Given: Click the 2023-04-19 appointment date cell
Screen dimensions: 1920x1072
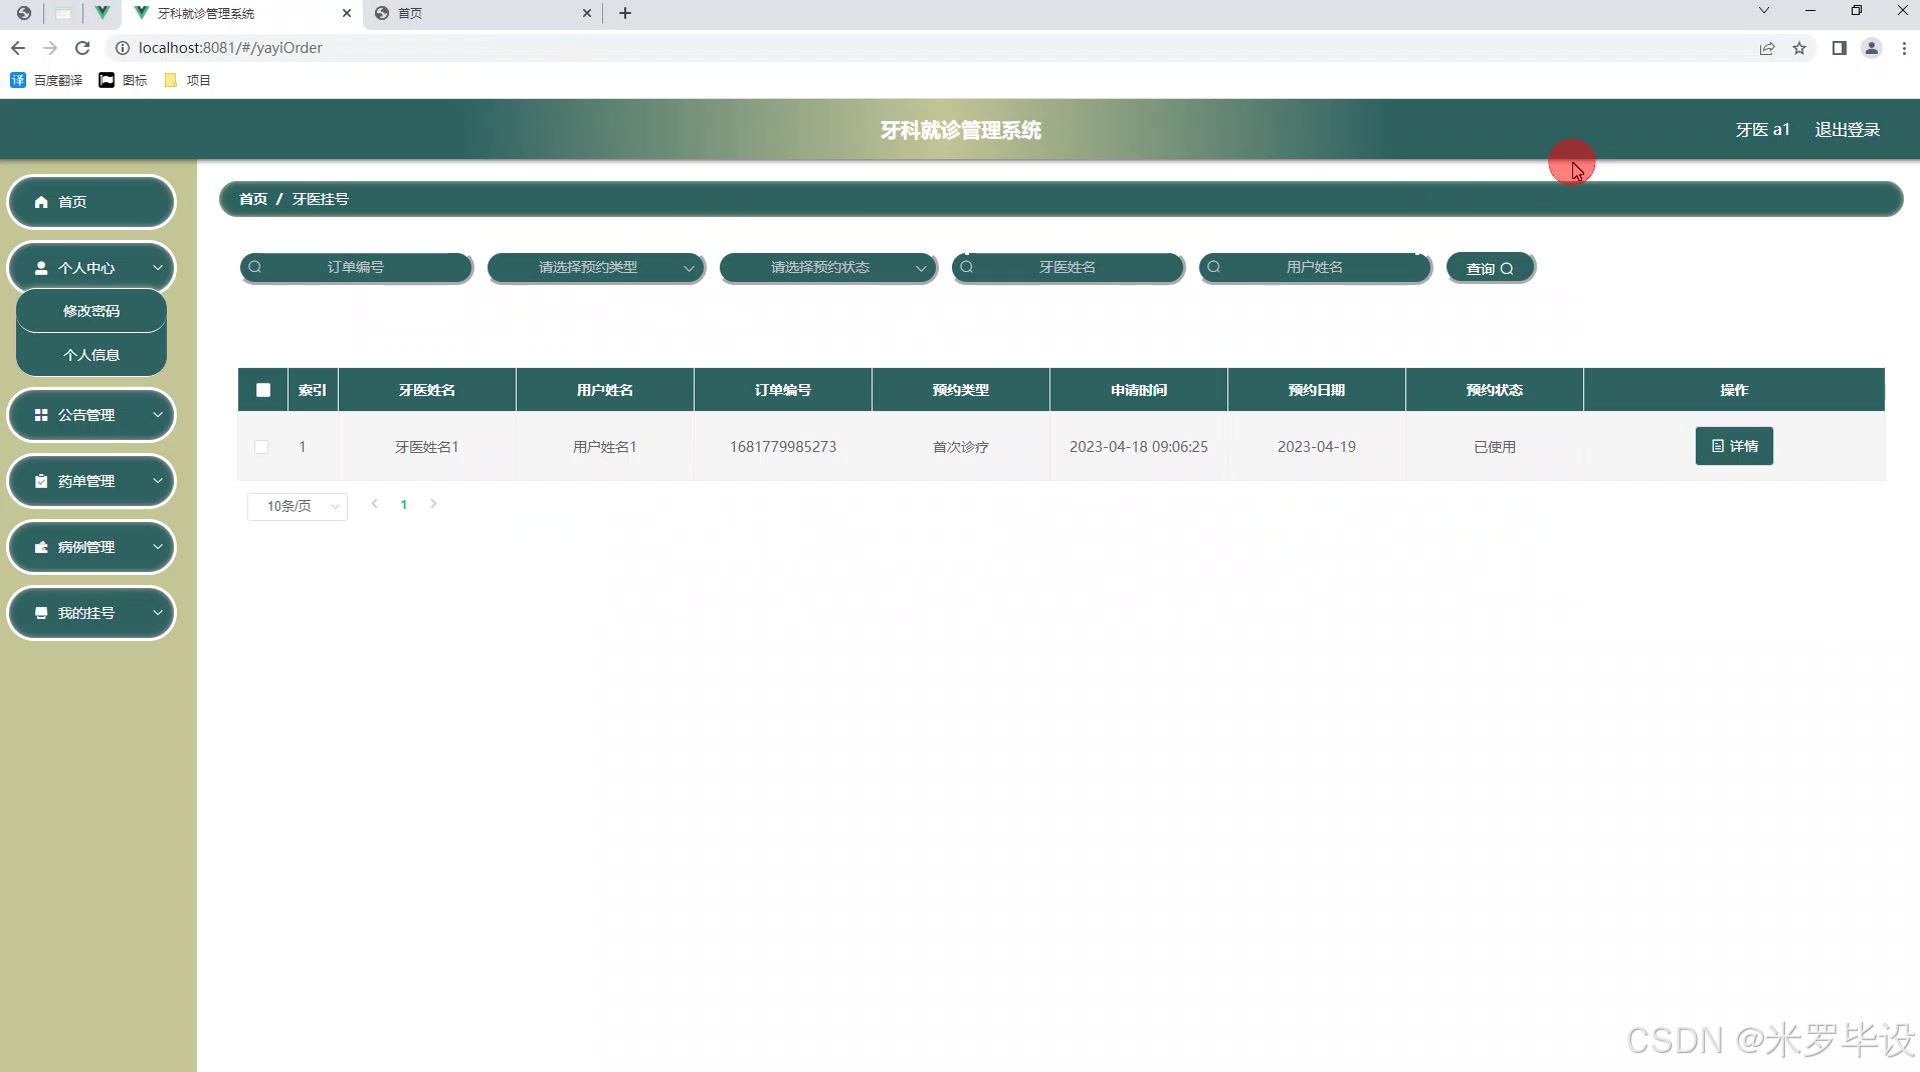Looking at the screenshot, I should (x=1316, y=447).
